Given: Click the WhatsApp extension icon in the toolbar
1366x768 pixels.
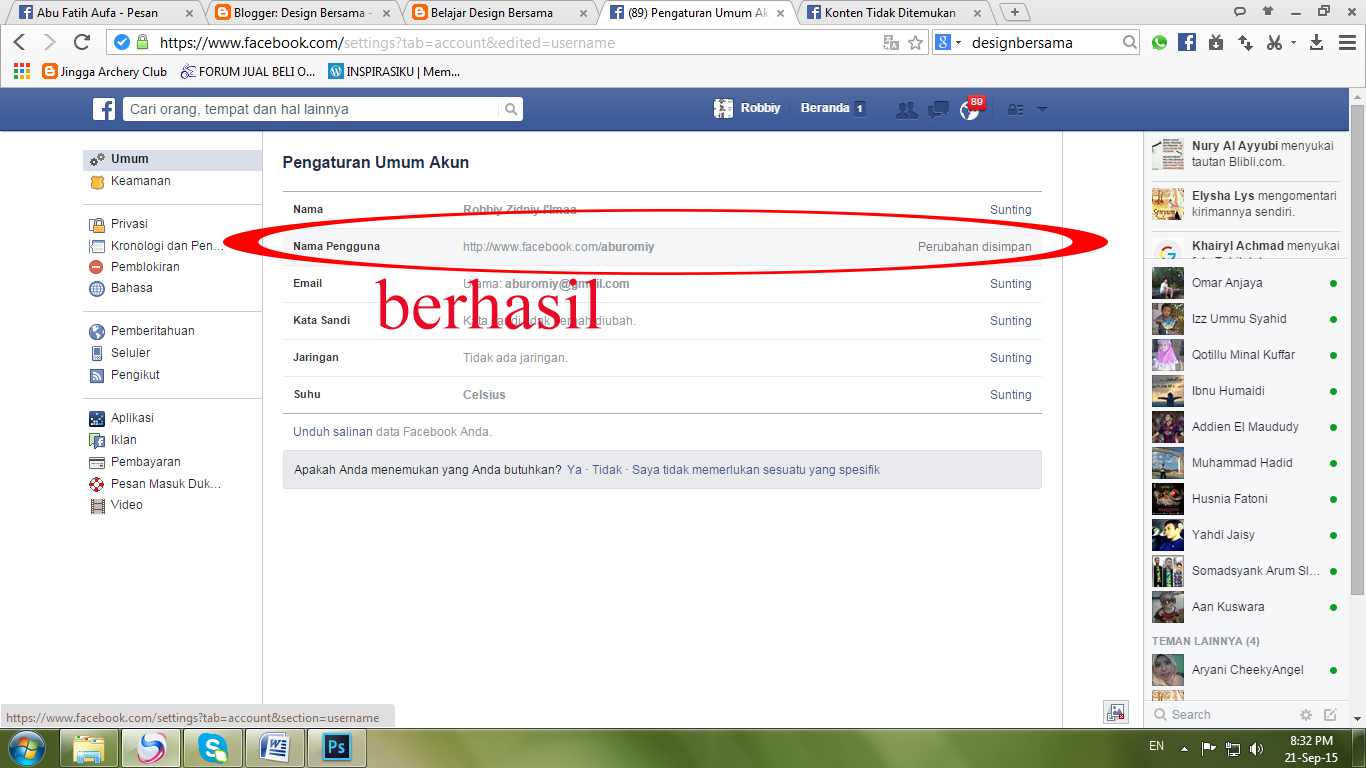Looking at the screenshot, I should pos(1159,44).
